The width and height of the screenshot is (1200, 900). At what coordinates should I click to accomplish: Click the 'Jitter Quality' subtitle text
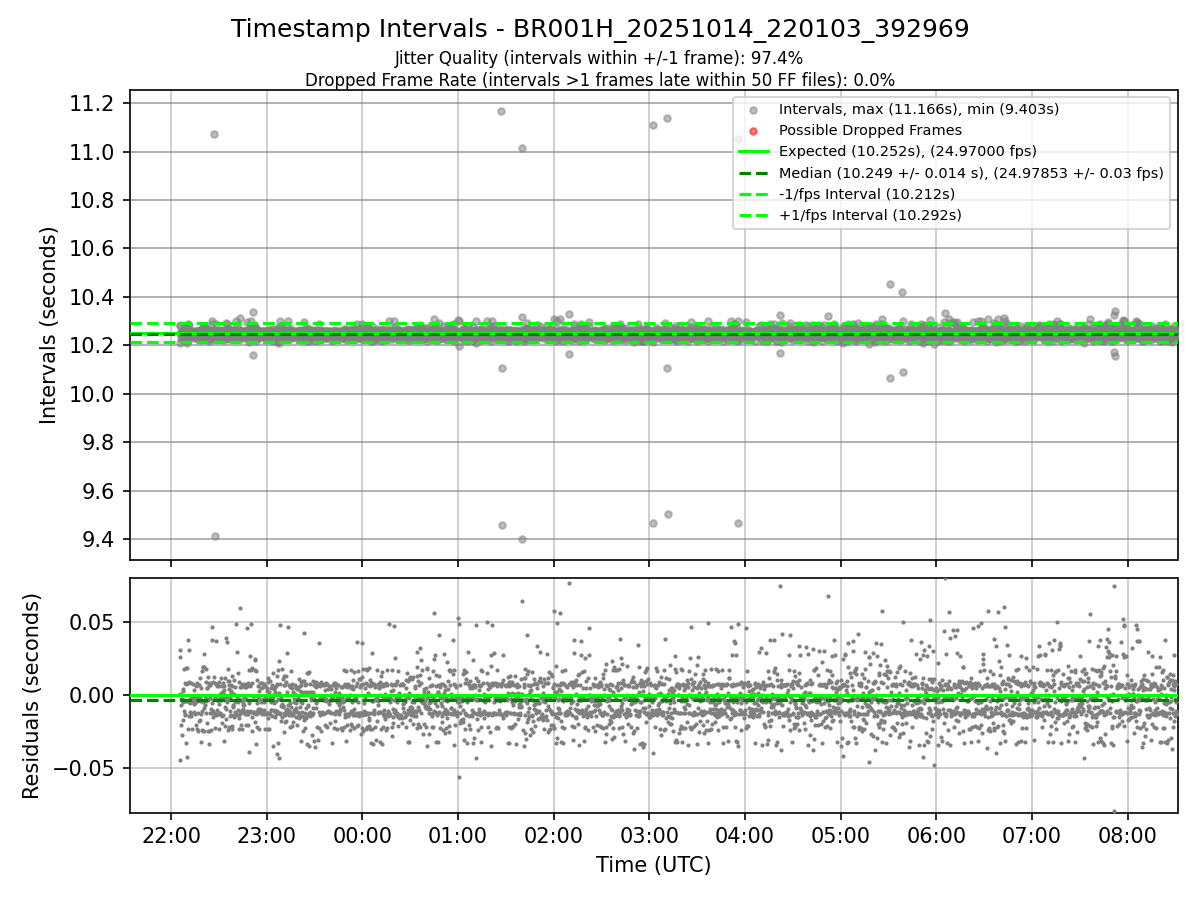point(600,58)
